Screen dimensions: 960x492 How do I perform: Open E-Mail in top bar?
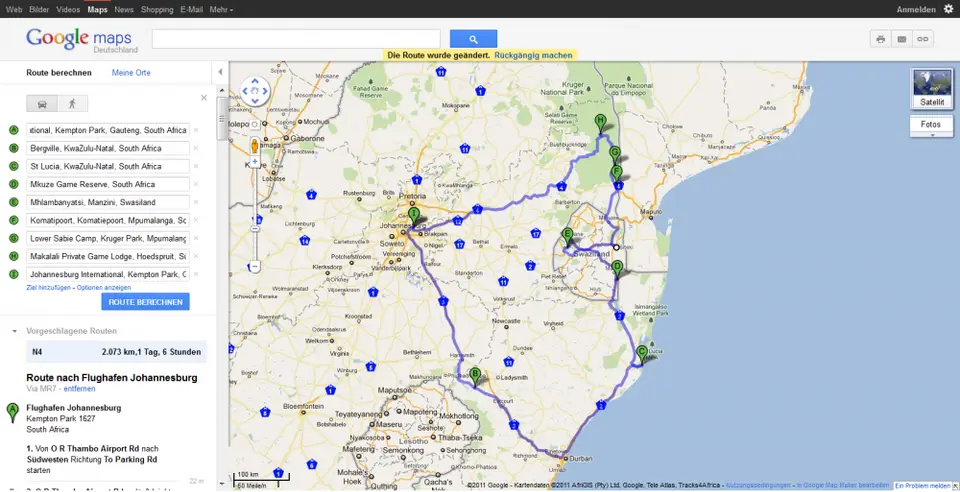[192, 9]
